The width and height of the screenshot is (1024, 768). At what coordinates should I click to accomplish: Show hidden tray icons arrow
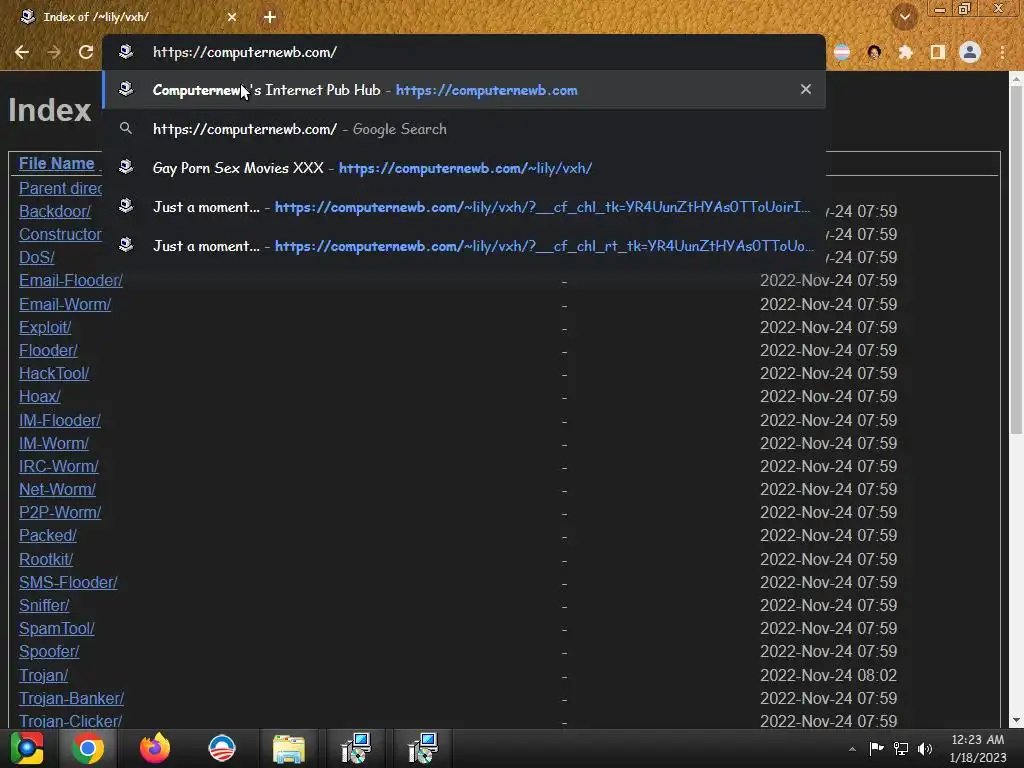(852, 749)
